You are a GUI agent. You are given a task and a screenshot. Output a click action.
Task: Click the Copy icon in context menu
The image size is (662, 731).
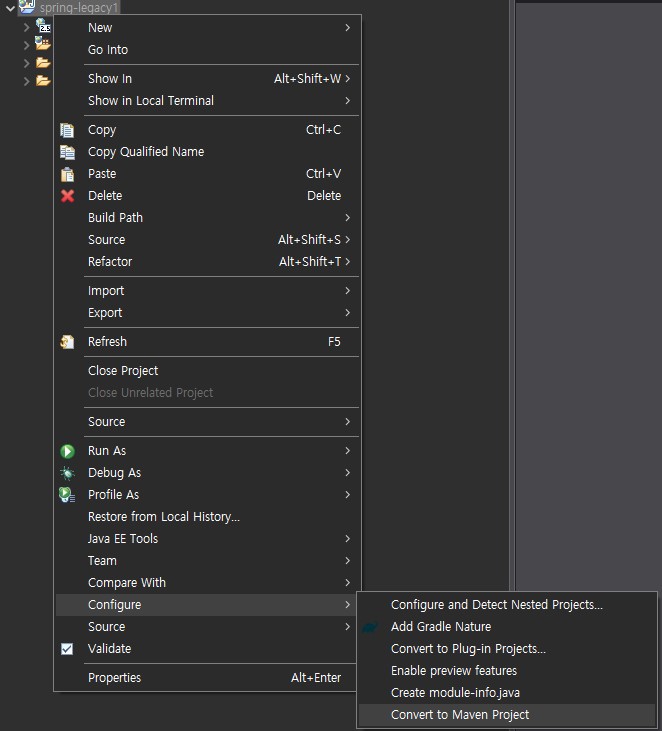[x=67, y=130]
